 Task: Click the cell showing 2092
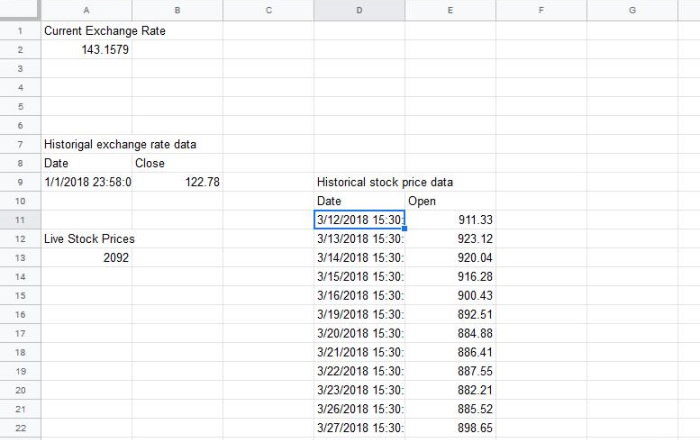[x=86, y=258]
